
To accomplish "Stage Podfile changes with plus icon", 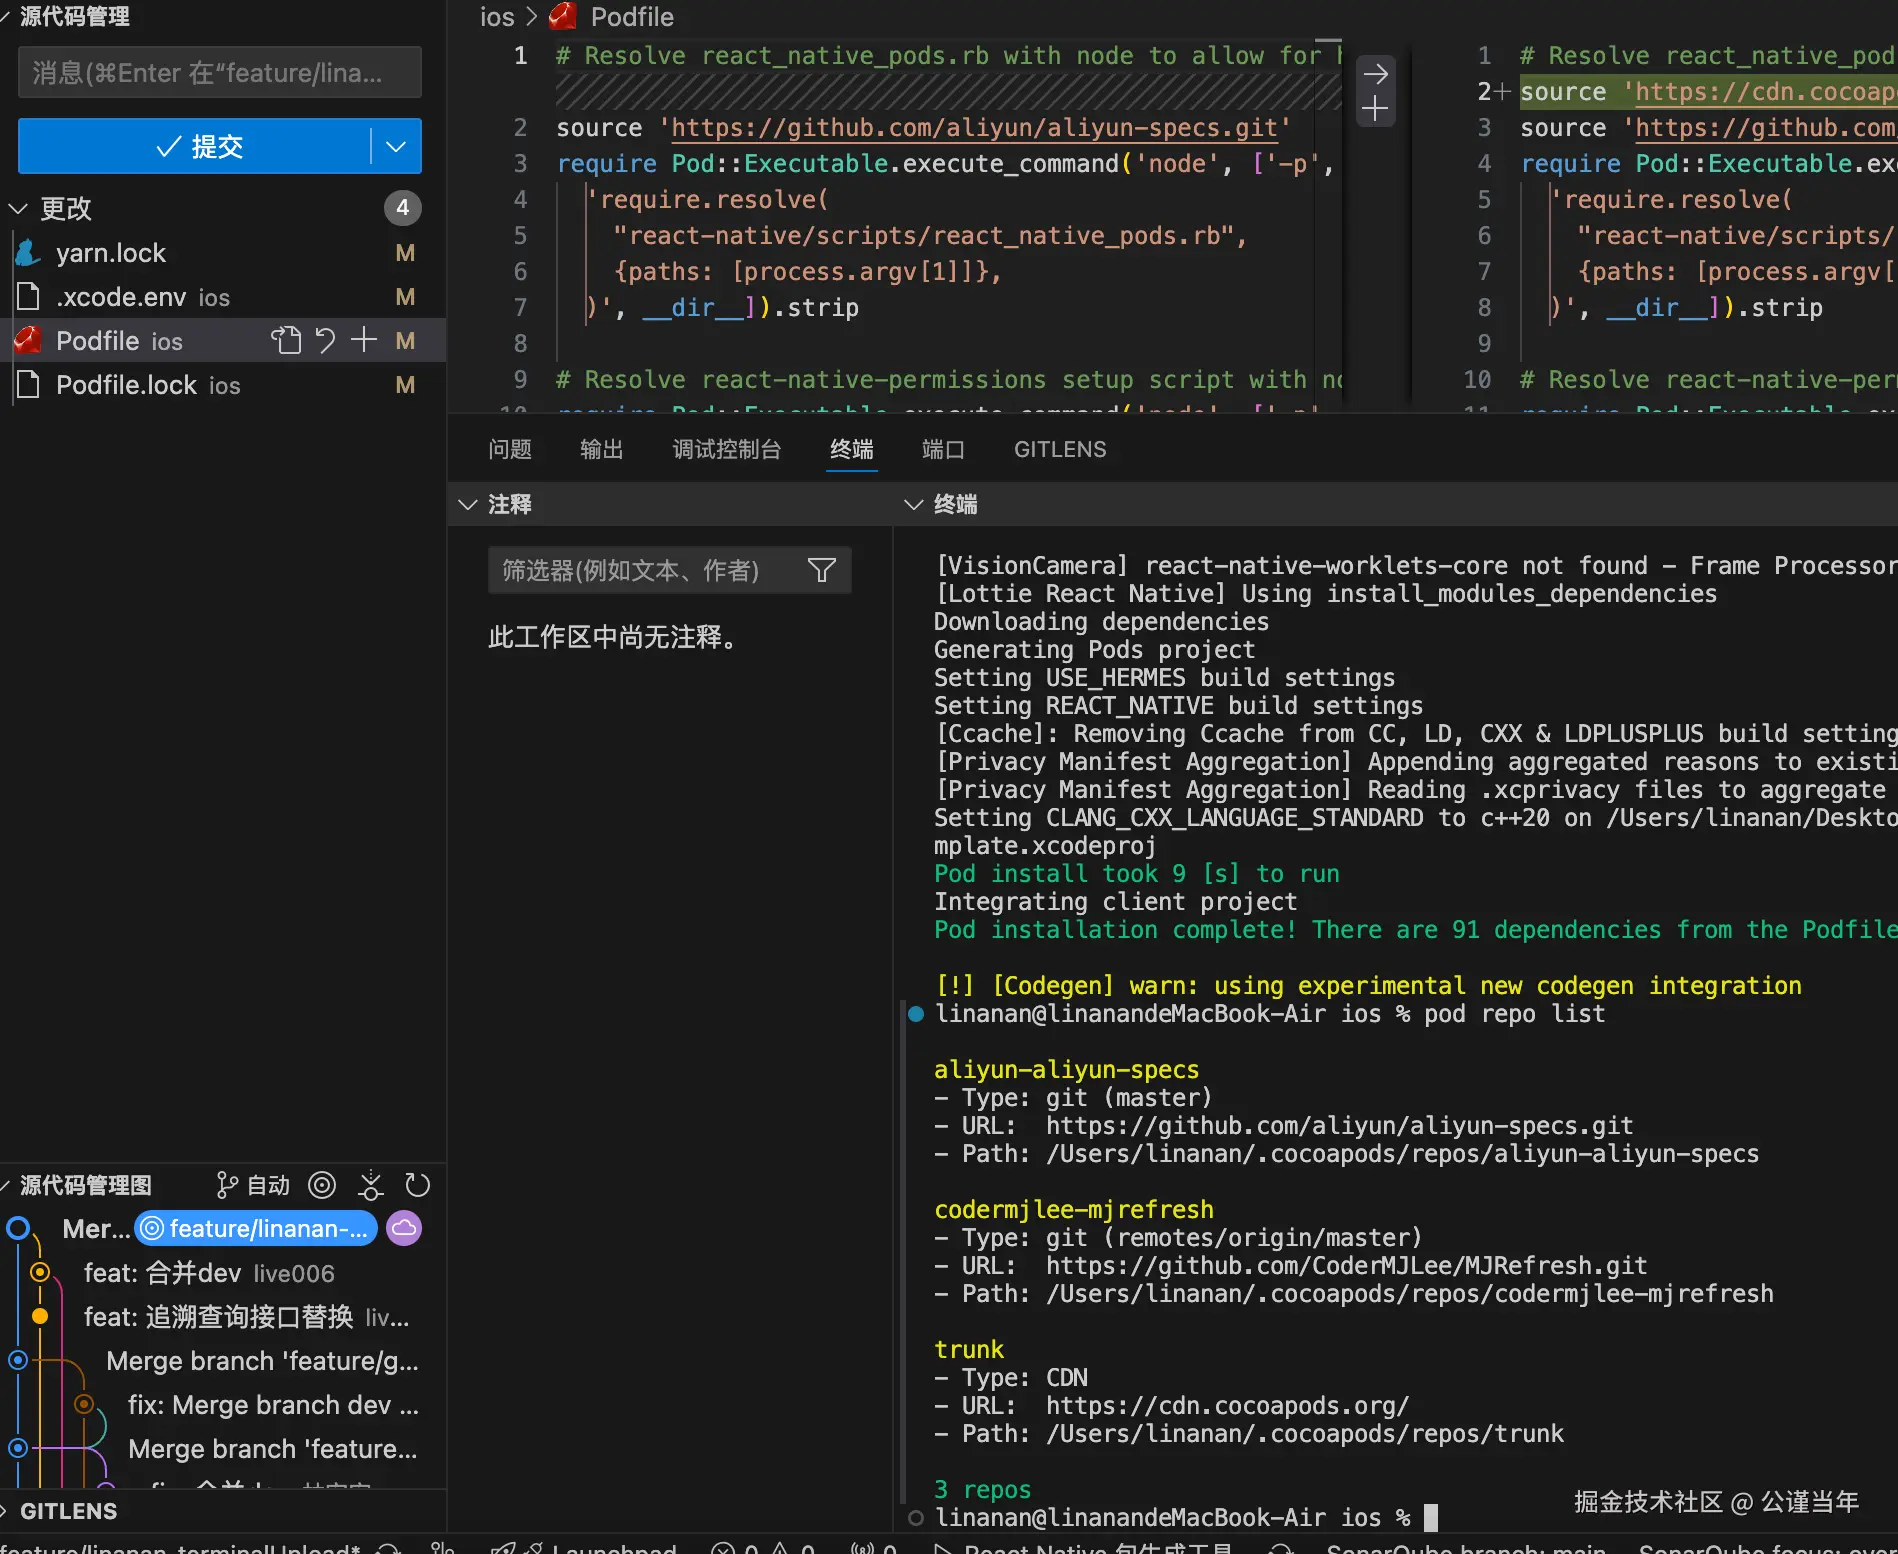I will pyautogui.click(x=364, y=341).
